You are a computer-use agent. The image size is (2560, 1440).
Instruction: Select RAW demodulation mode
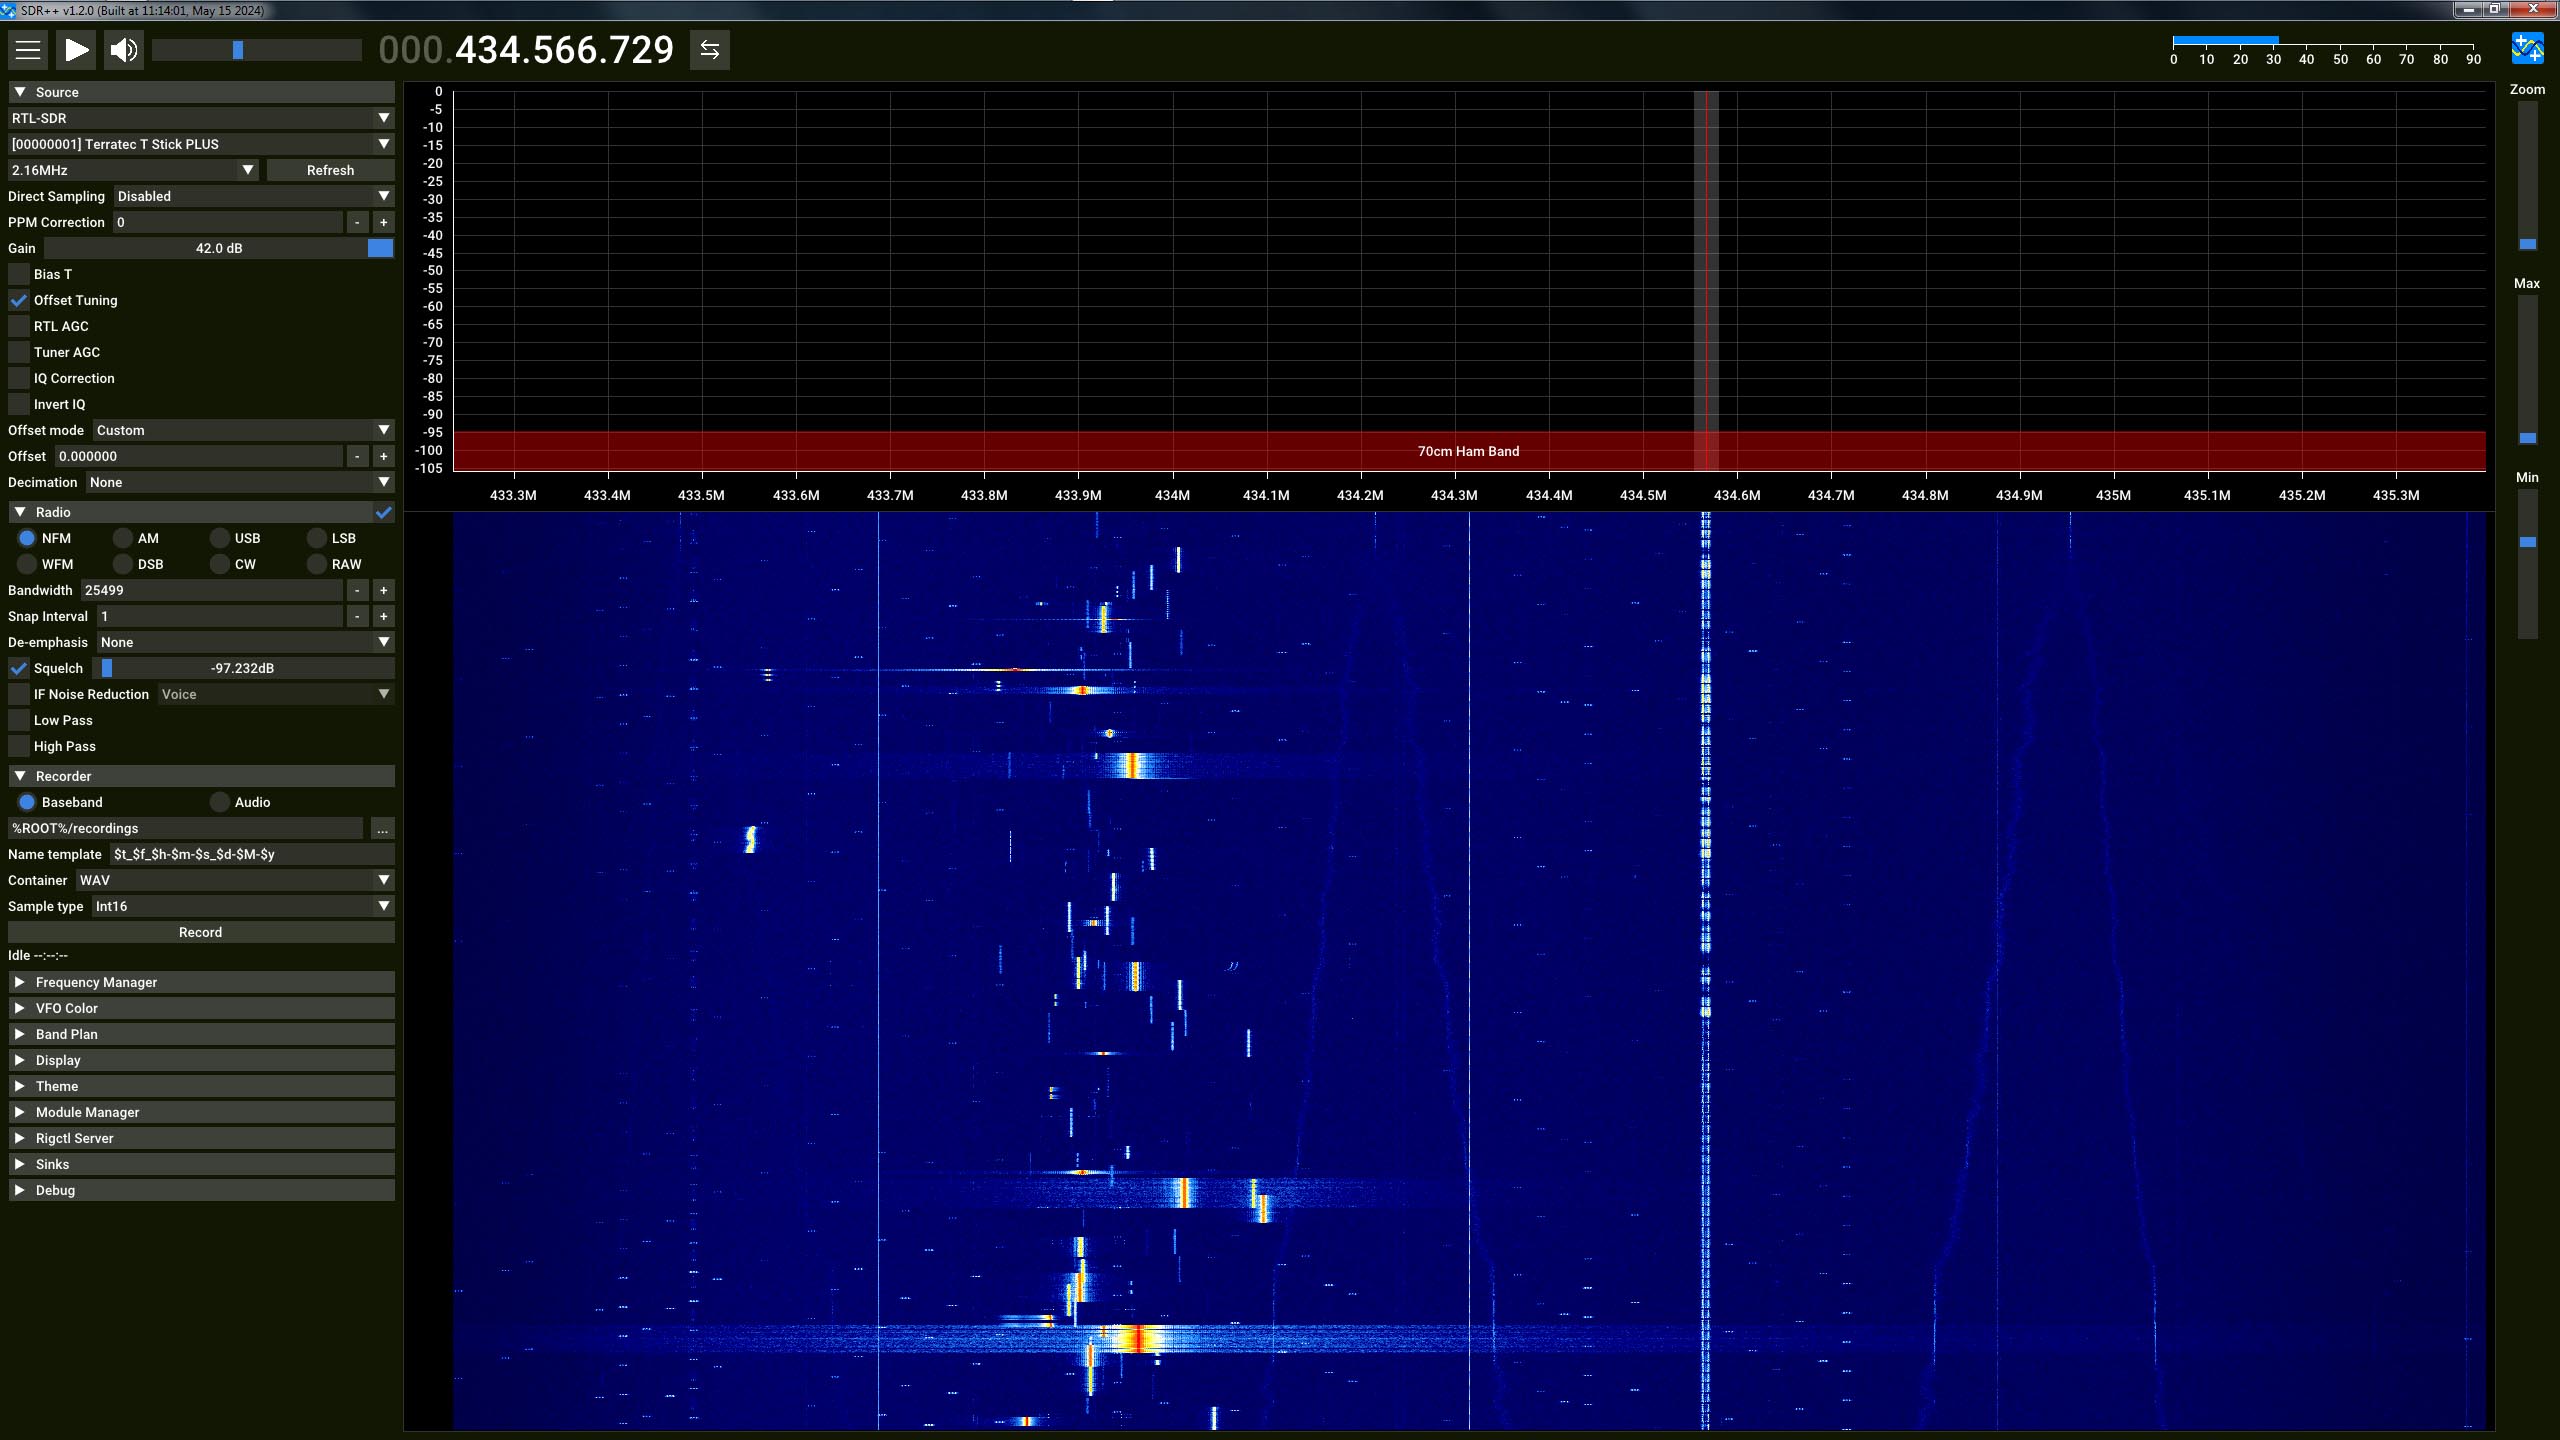(317, 564)
